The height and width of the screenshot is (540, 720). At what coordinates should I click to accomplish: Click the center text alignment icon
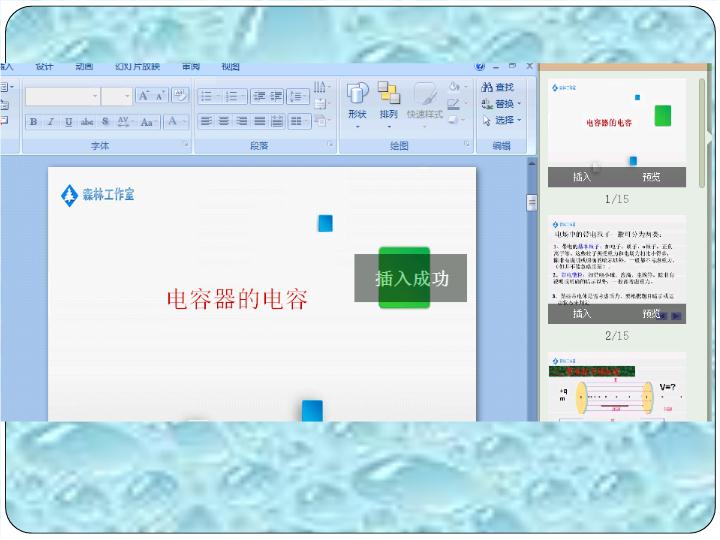224,121
